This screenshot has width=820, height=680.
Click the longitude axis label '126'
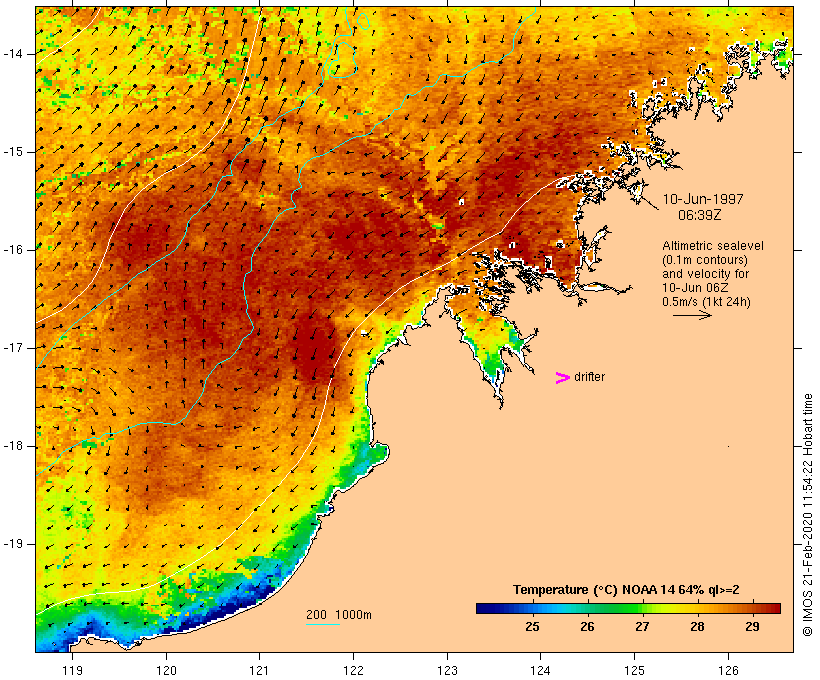coord(728,670)
